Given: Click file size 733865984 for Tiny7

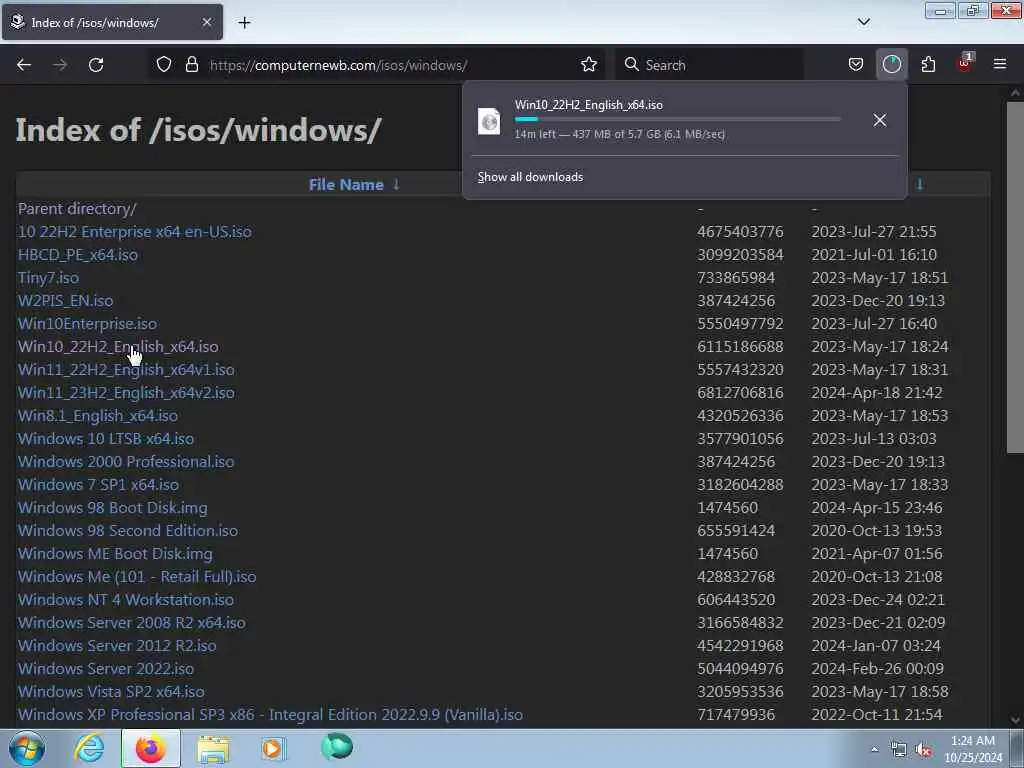Looking at the screenshot, I should (x=736, y=278).
